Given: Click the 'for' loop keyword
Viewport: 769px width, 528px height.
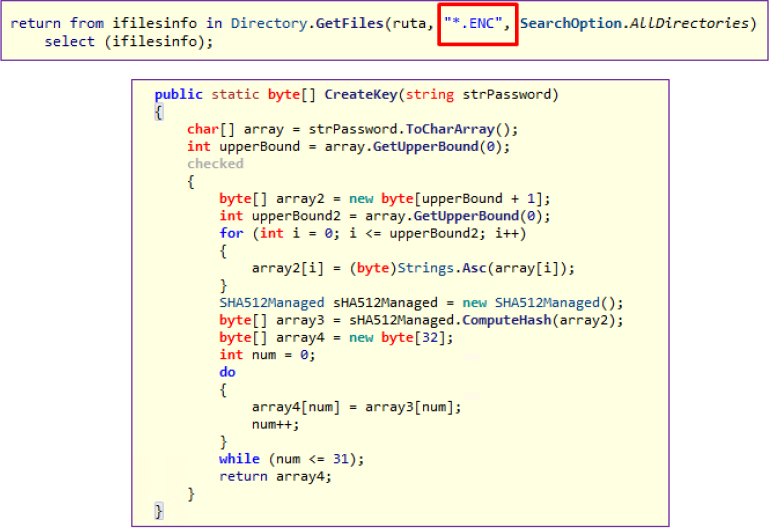Looking at the screenshot, I should click(231, 233).
